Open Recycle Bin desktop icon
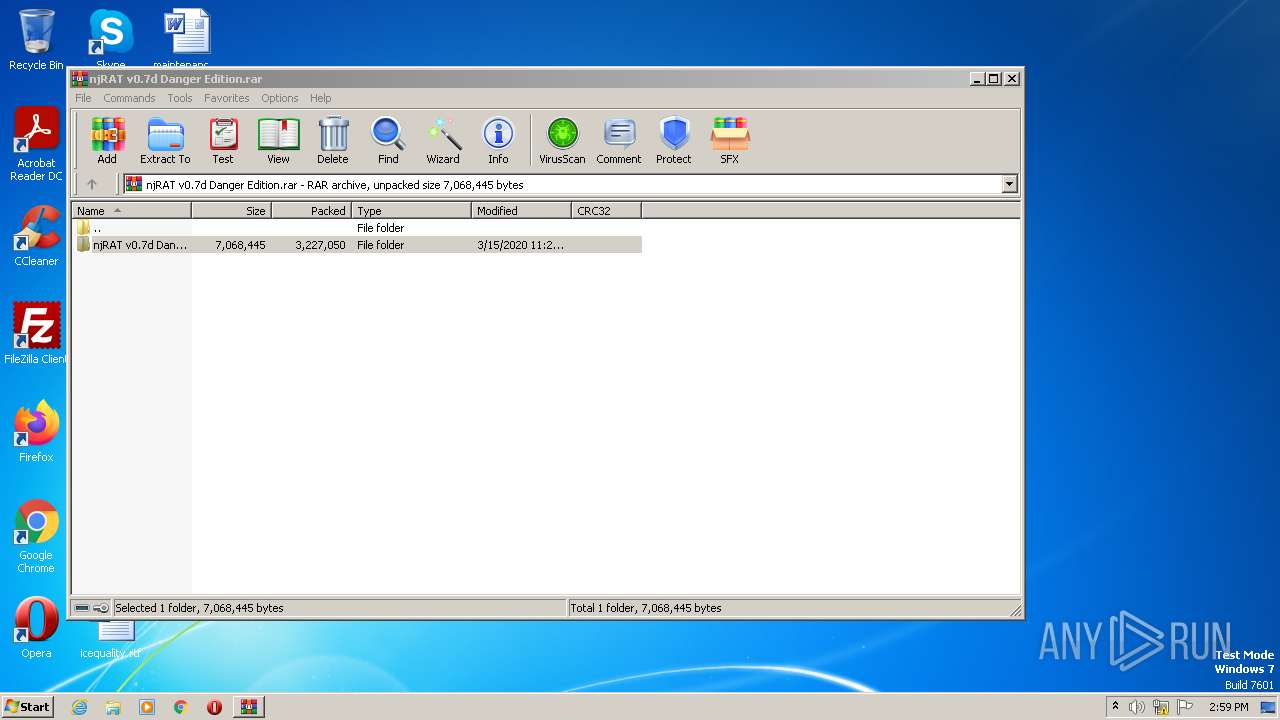 [36, 40]
